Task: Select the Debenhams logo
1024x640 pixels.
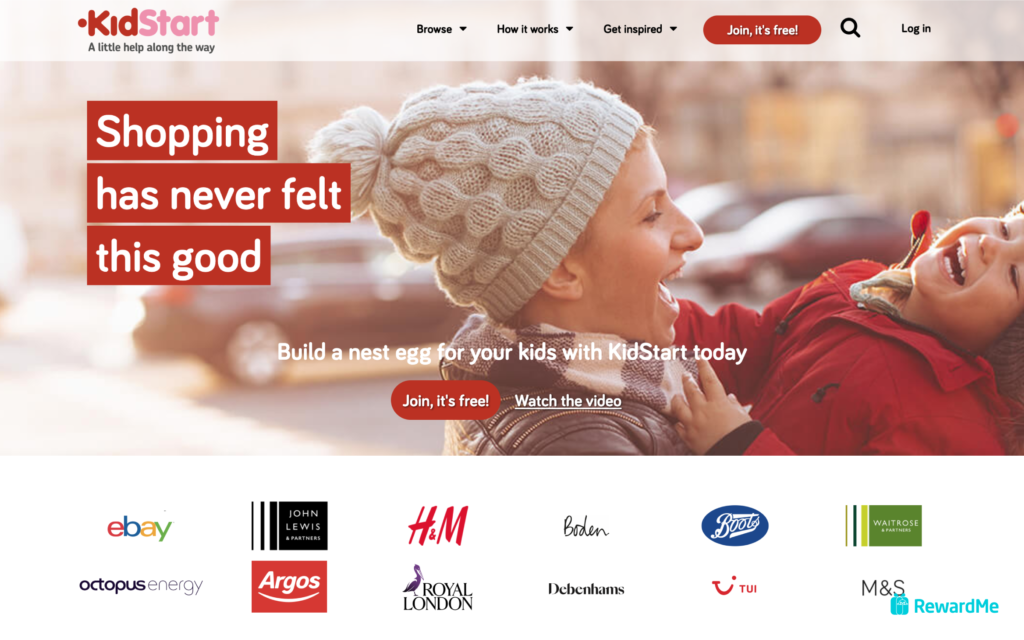Action: tap(586, 589)
